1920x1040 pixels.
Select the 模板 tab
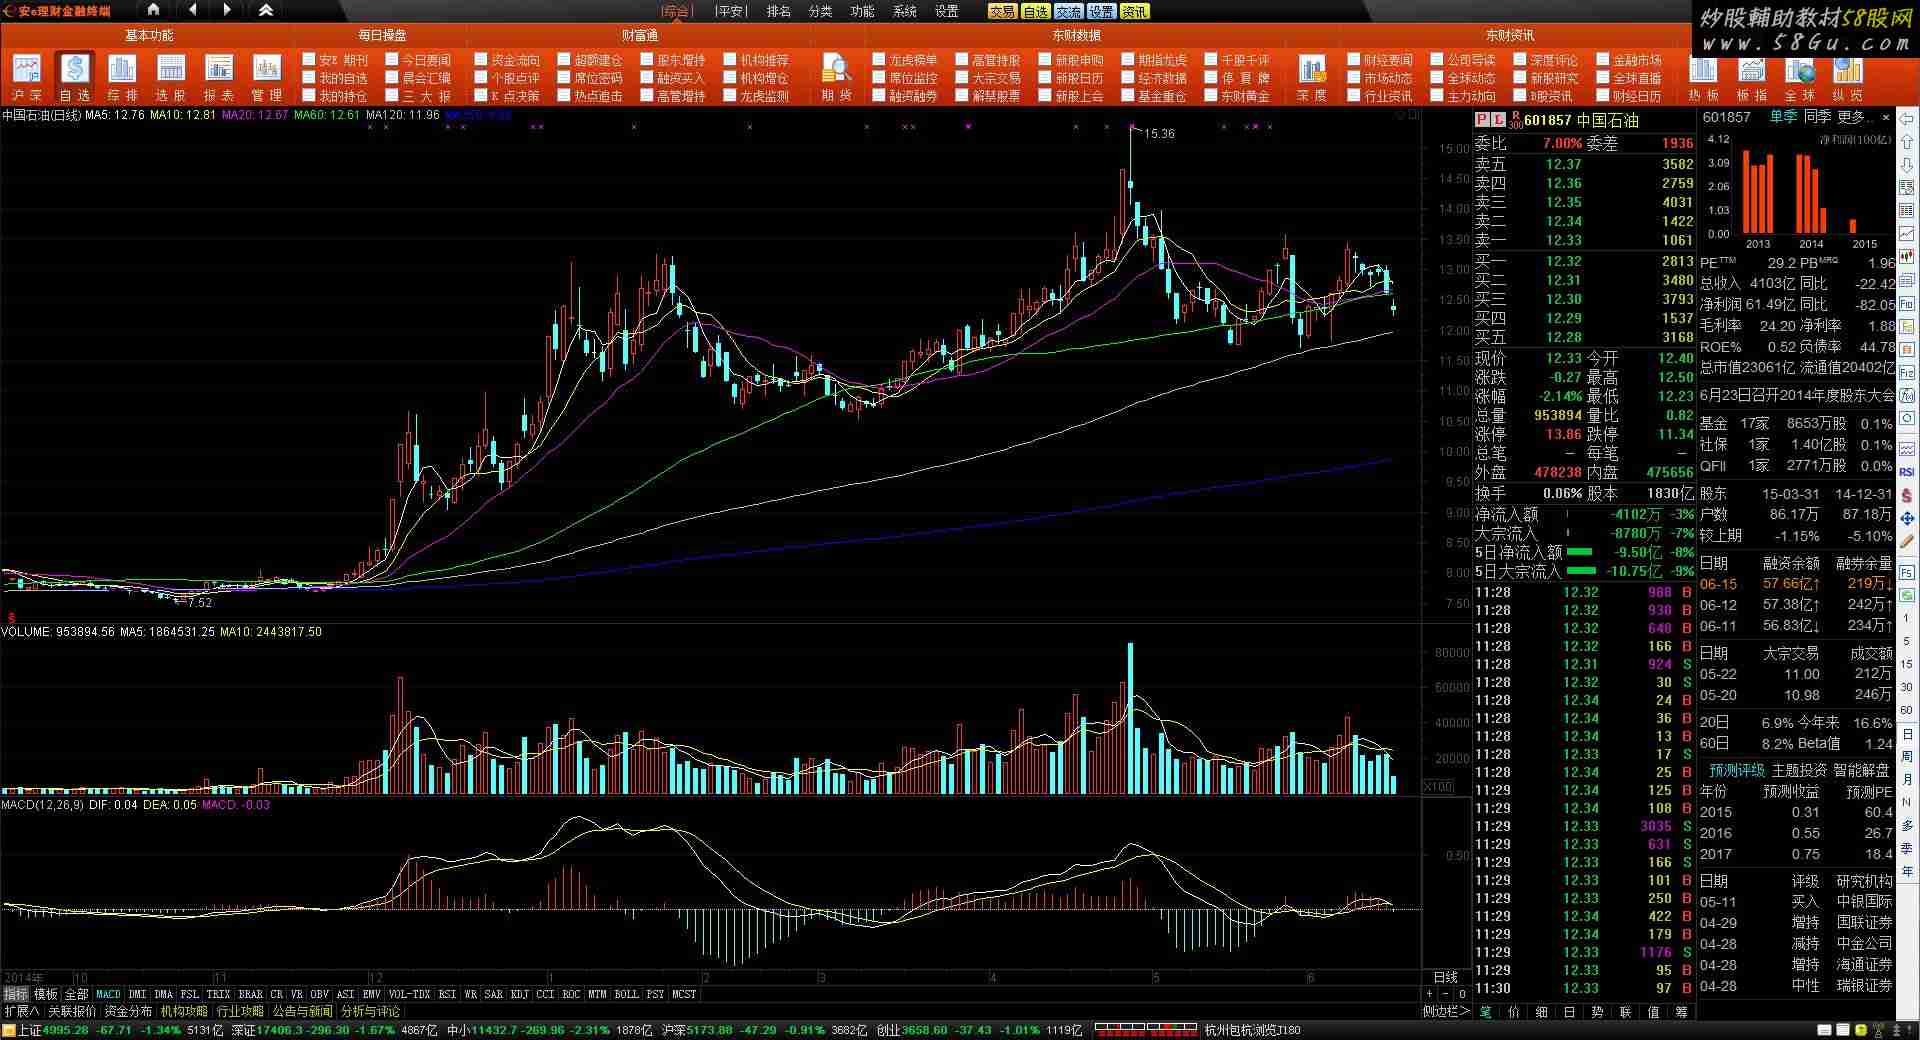point(46,995)
